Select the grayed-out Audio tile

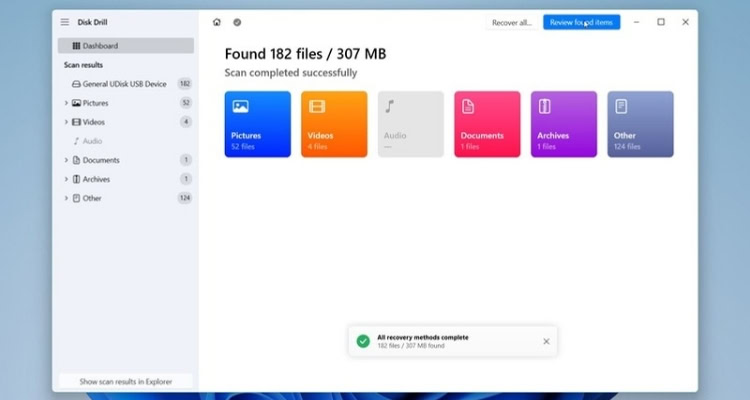click(411, 124)
